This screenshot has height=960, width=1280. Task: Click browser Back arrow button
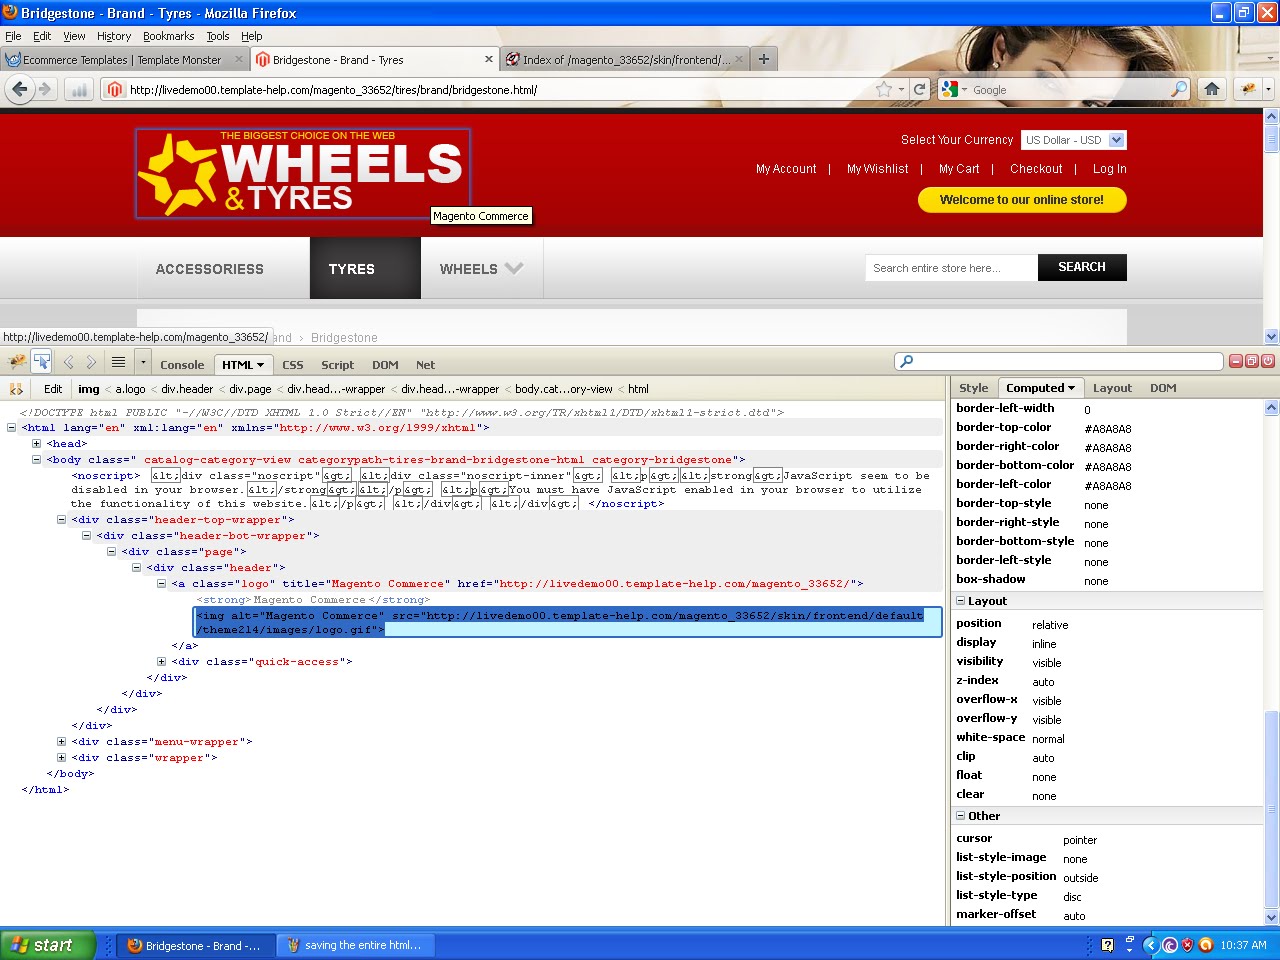click(19, 89)
